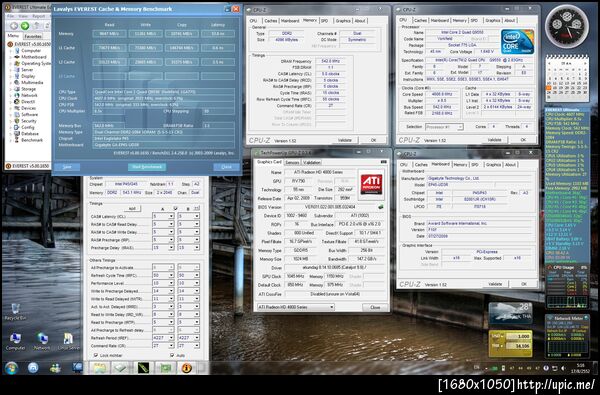Click the CPU Usage meter gadget
Screen dimensions: 600x395
(567, 286)
